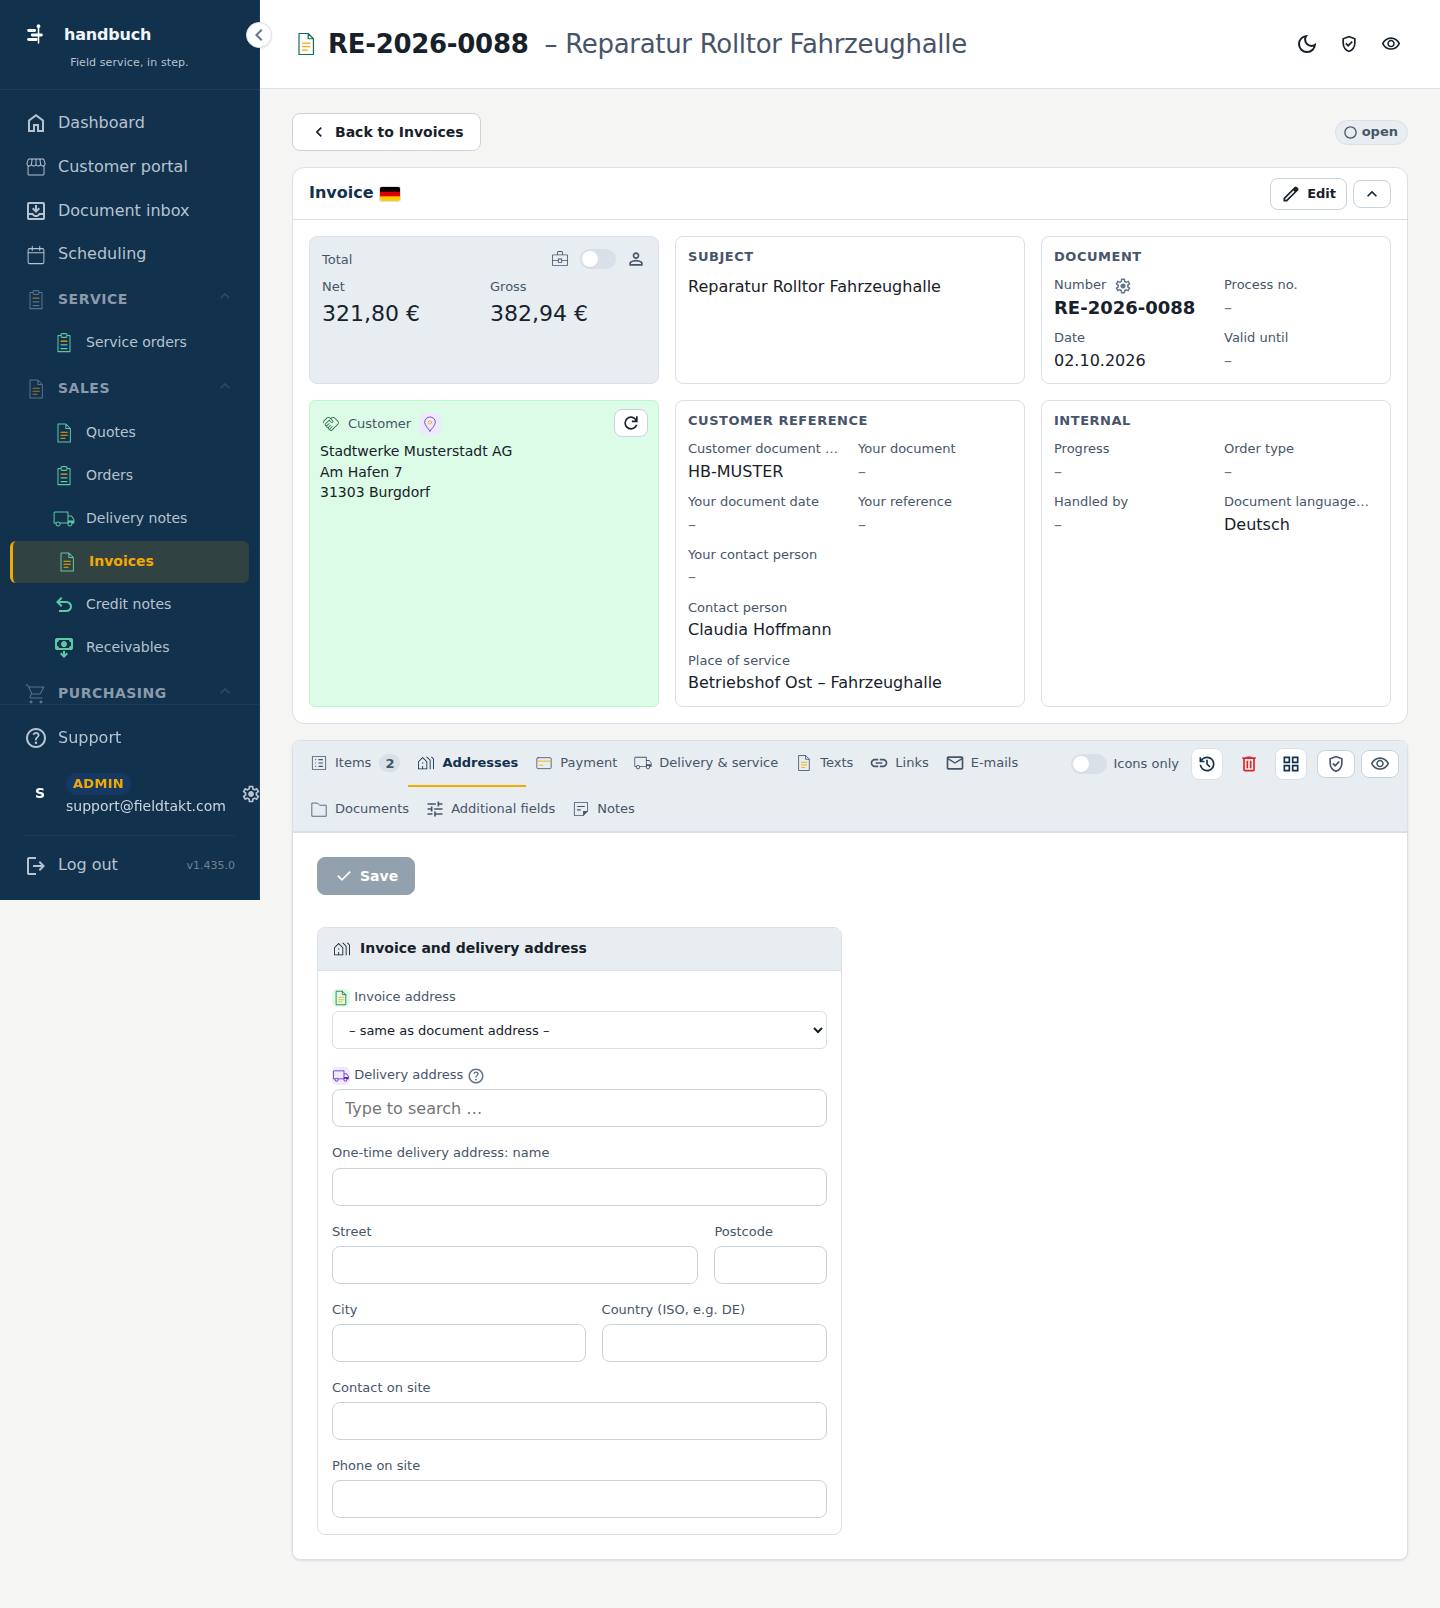Image resolution: width=1440 pixels, height=1608 pixels.
Task: Open user settings gear in sidebar
Action: tap(251, 793)
